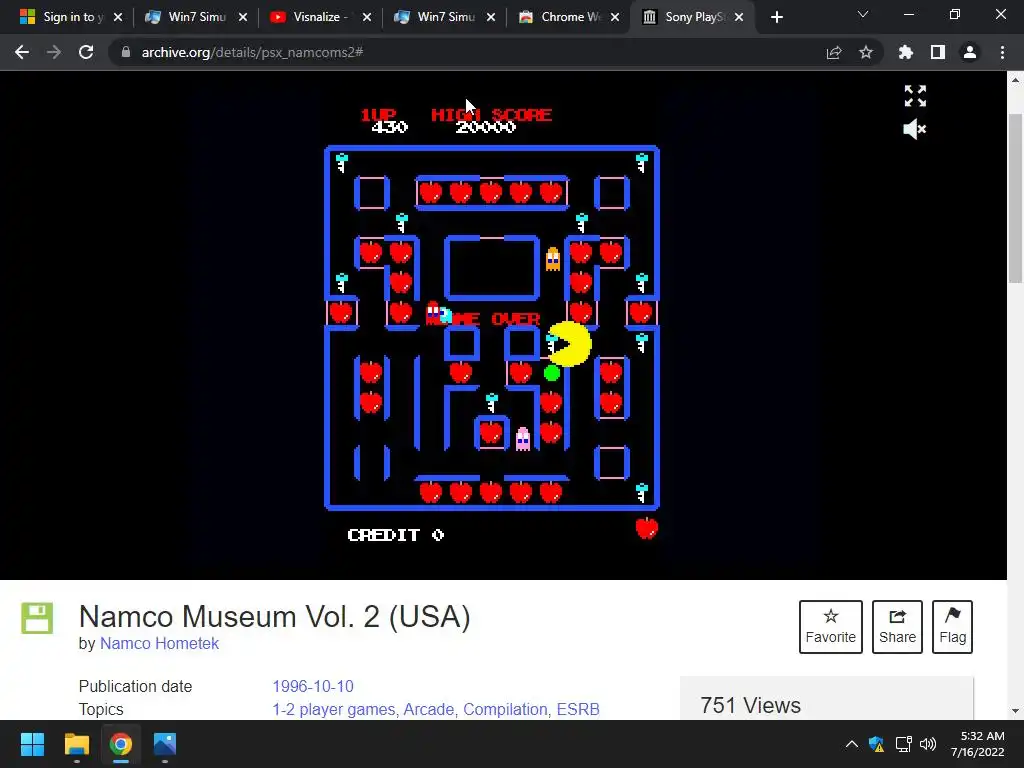Click the pink ghost in the maze

point(522,439)
